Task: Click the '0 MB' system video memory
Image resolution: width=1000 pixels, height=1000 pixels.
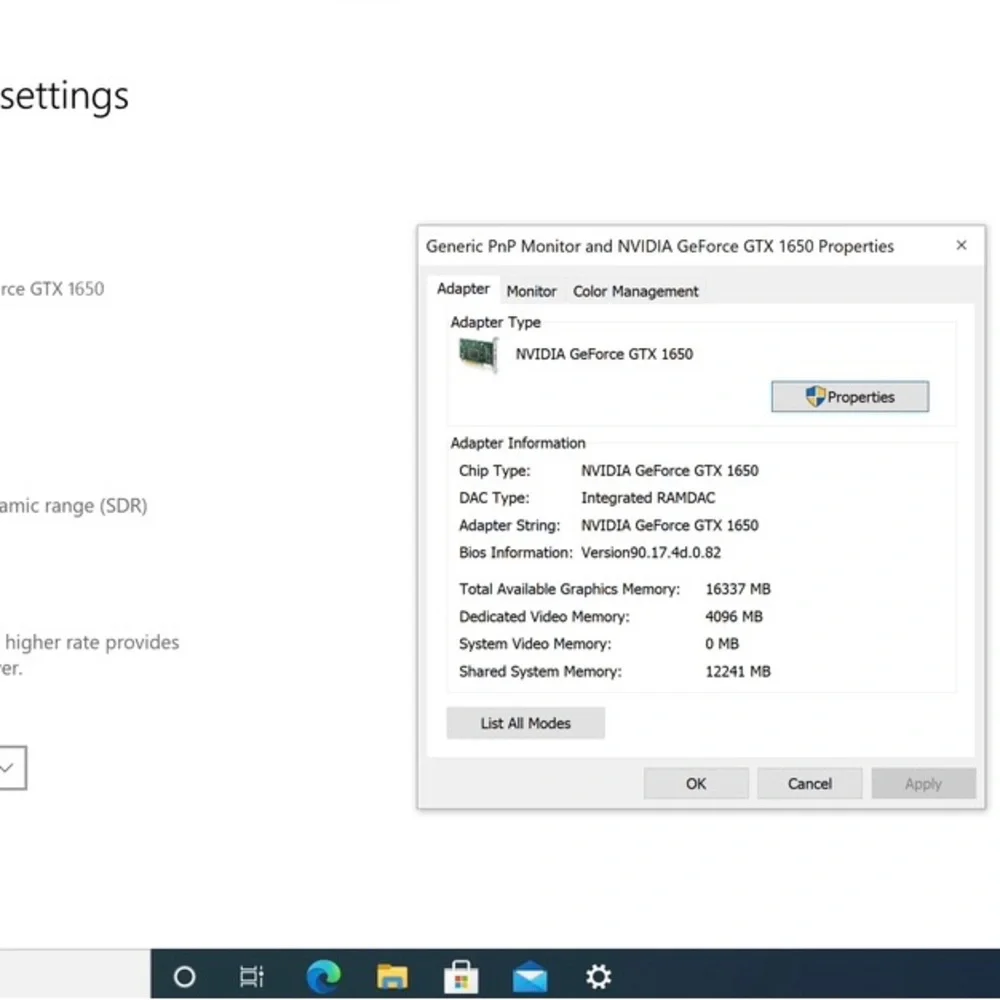Action: [x=722, y=643]
